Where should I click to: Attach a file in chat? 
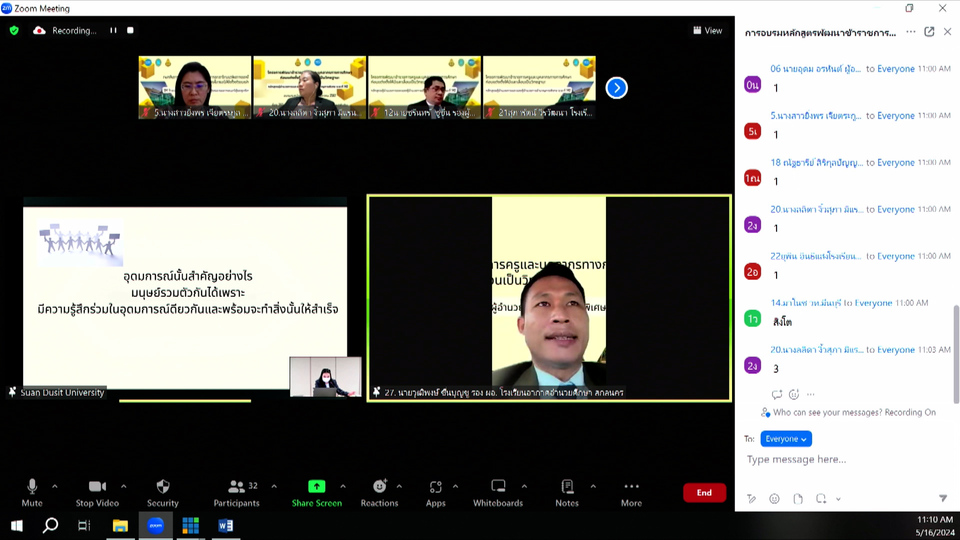[798, 499]
